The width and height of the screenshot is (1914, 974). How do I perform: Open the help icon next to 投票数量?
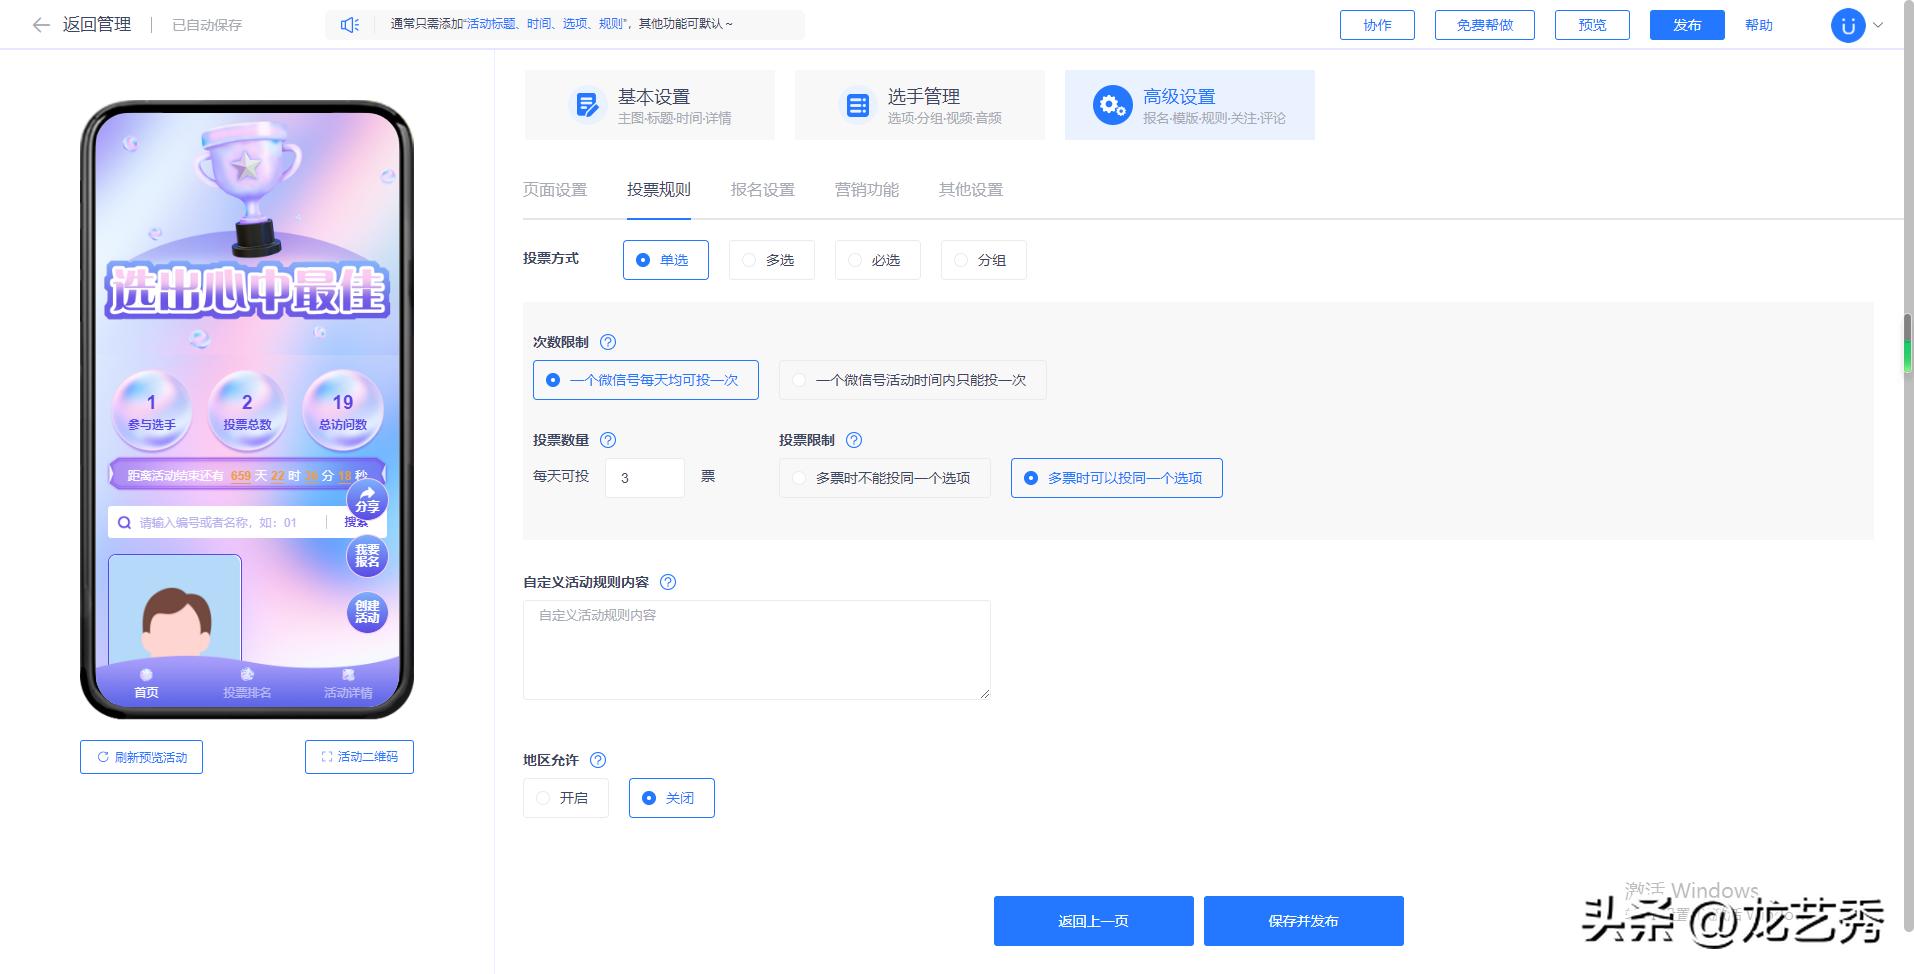point(607,440)
